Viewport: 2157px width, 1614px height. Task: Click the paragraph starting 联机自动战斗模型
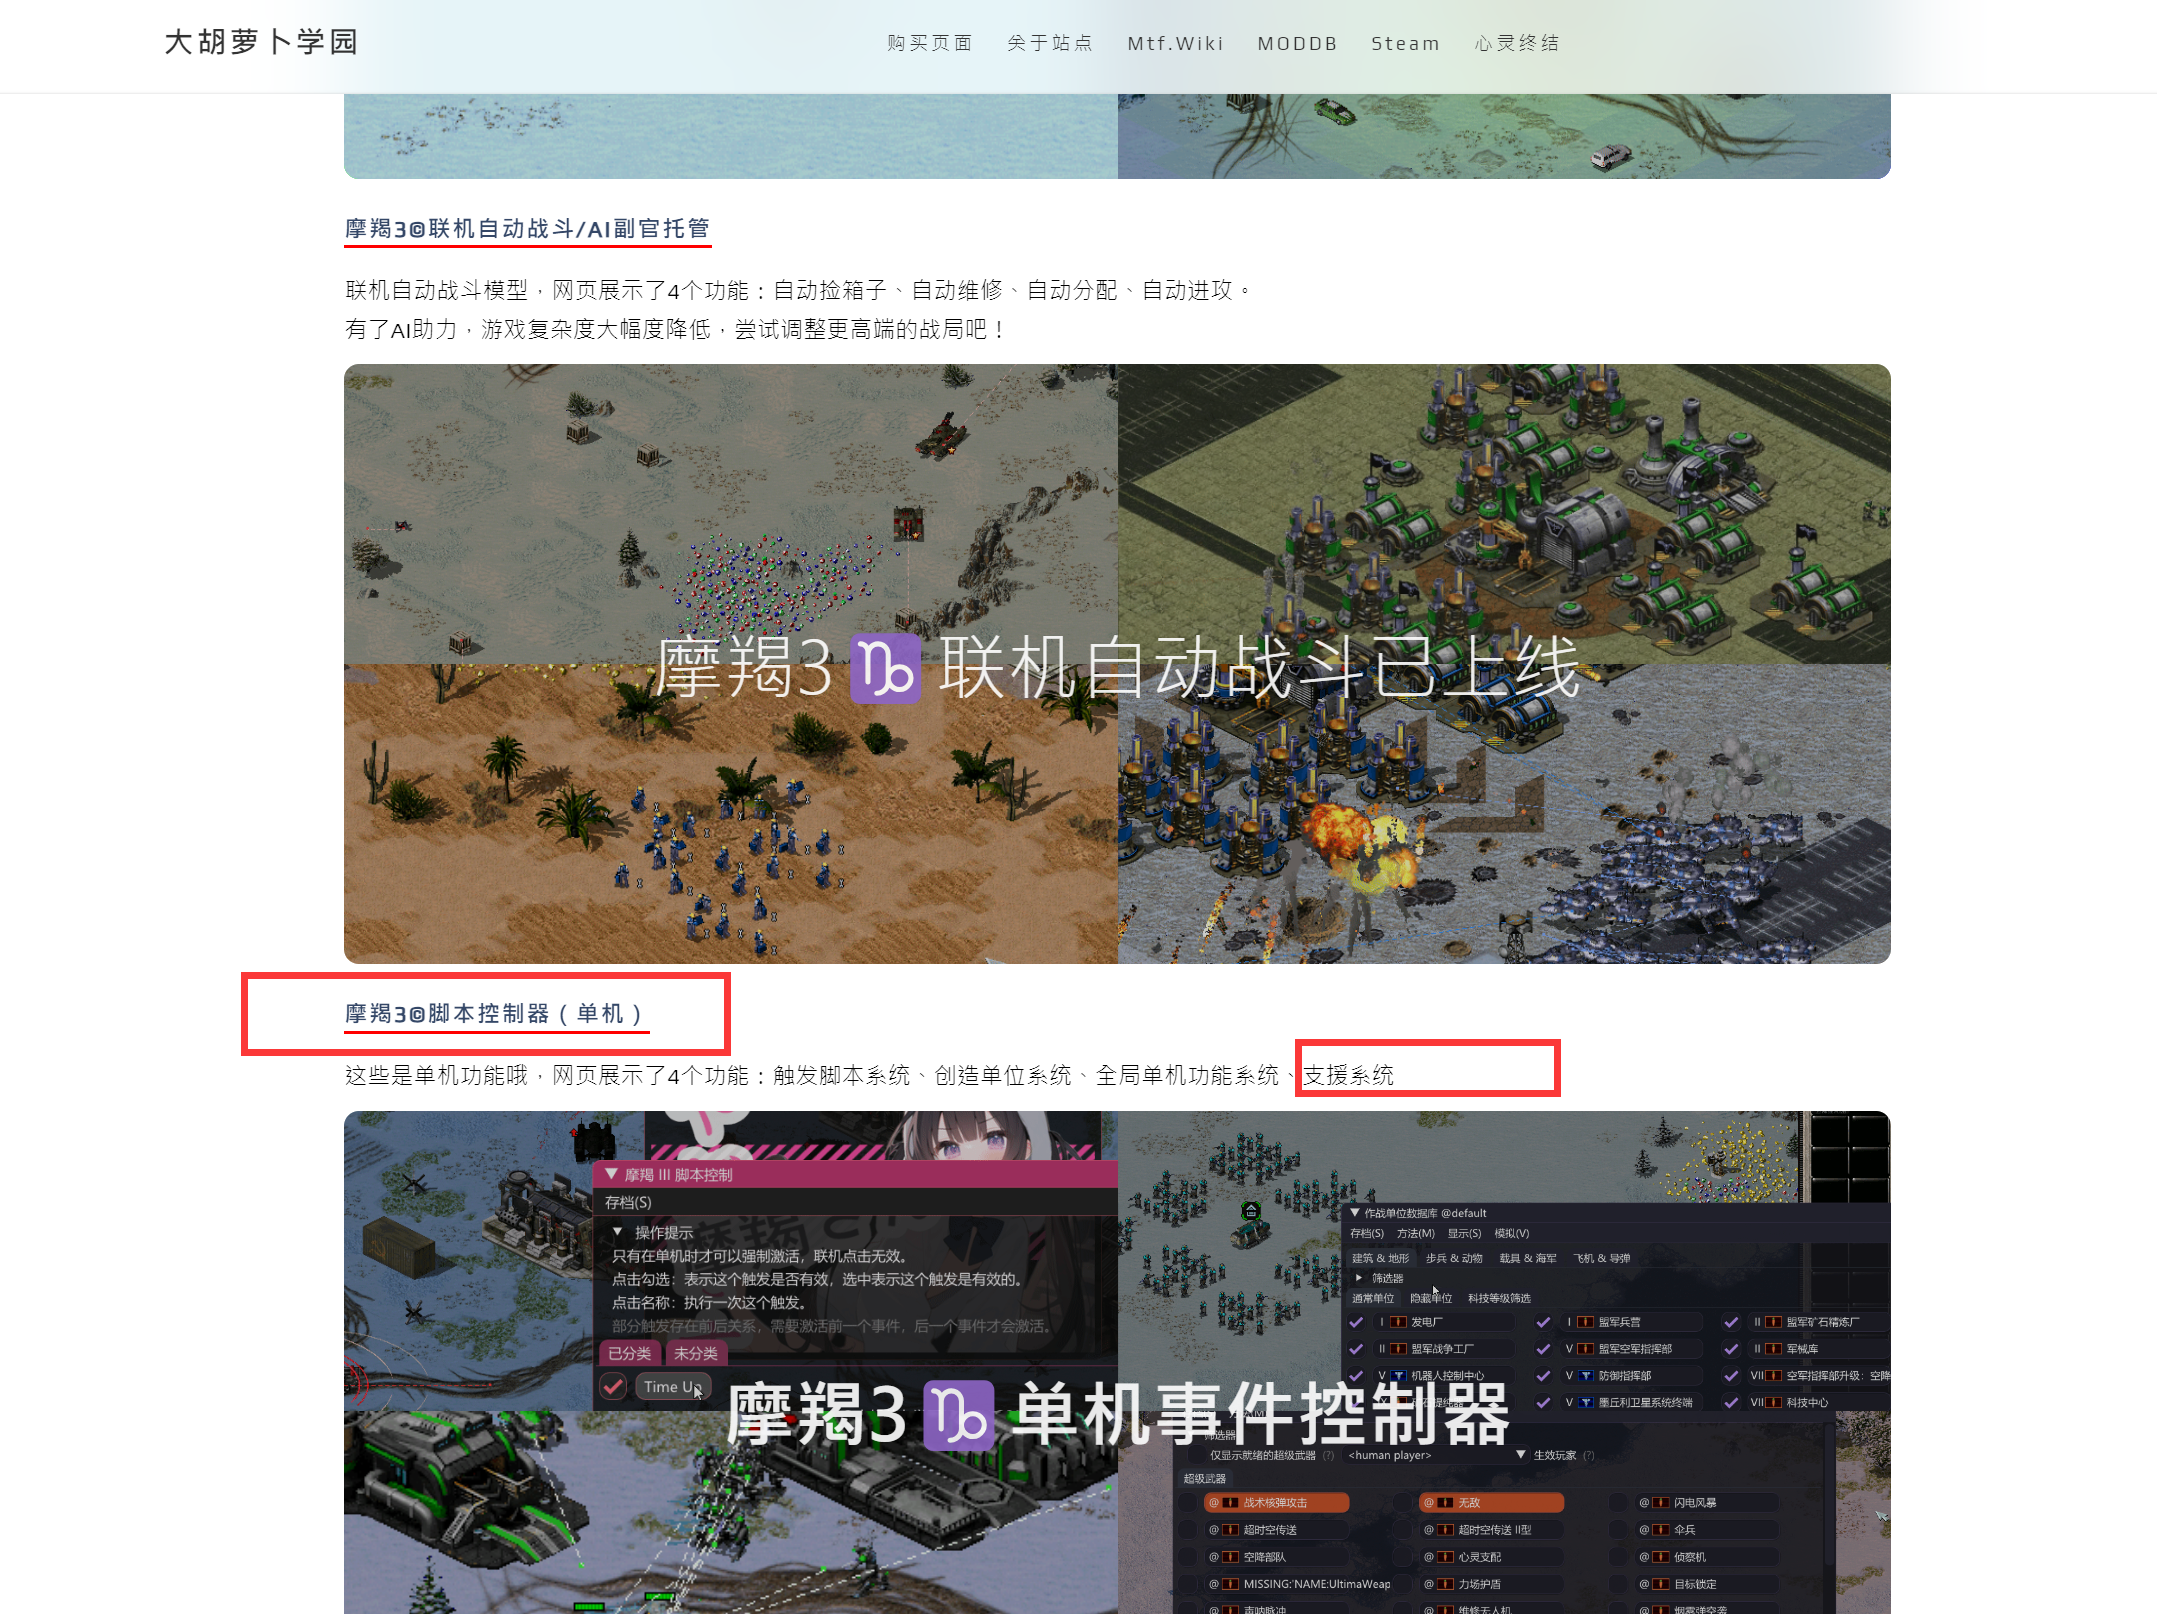(798, 290)
